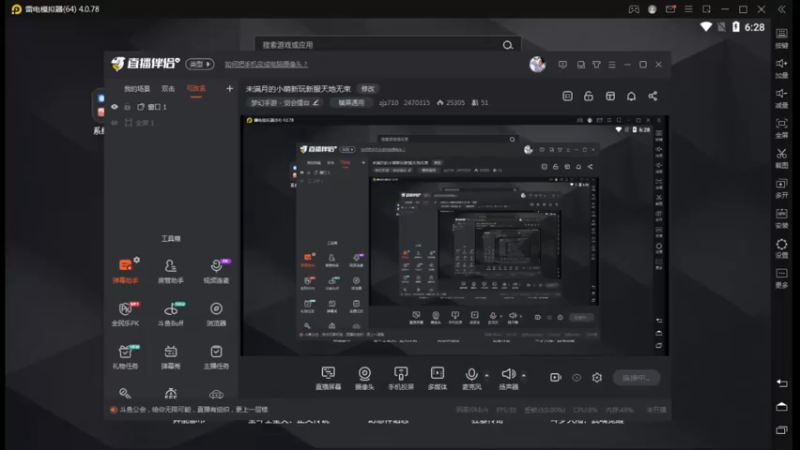
Task: Click the Android back arrow in emulator sidebar
Action: (782, 383)
